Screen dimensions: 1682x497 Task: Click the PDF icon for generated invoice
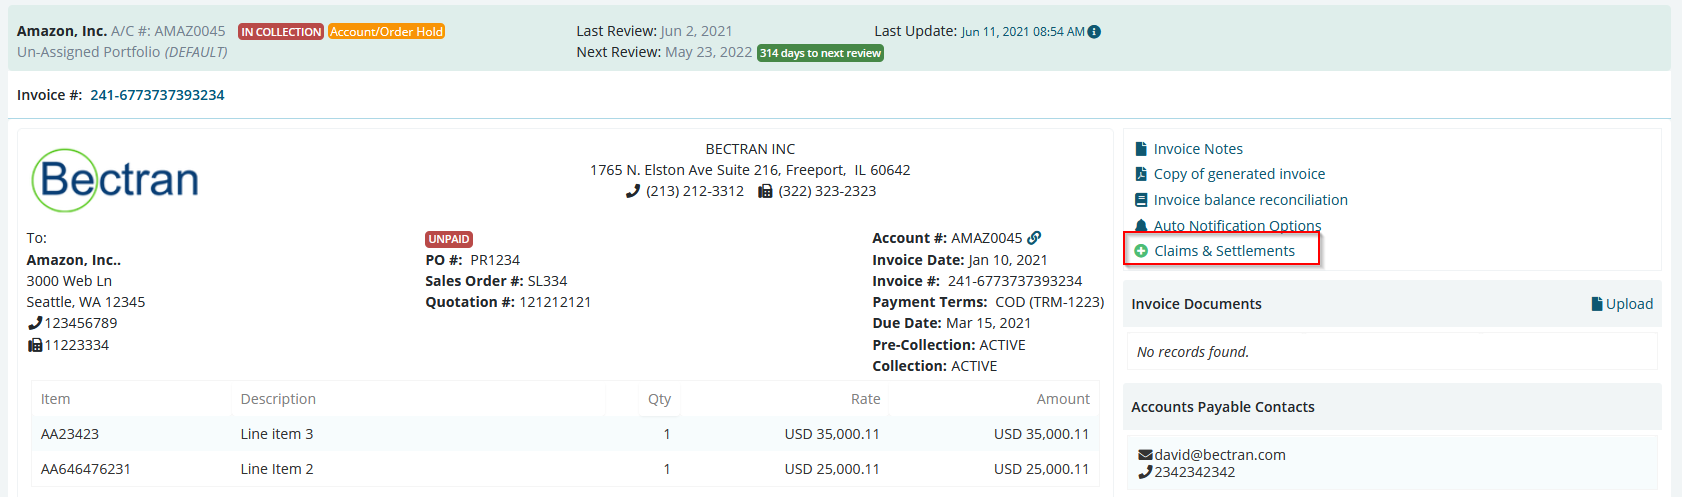coord(1141,174)
